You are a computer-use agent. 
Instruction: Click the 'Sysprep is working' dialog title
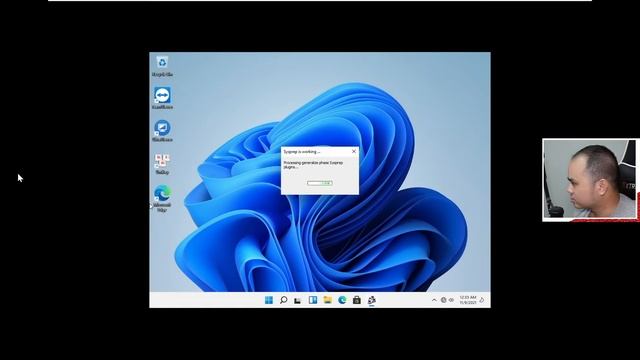(x=302, y=151)
